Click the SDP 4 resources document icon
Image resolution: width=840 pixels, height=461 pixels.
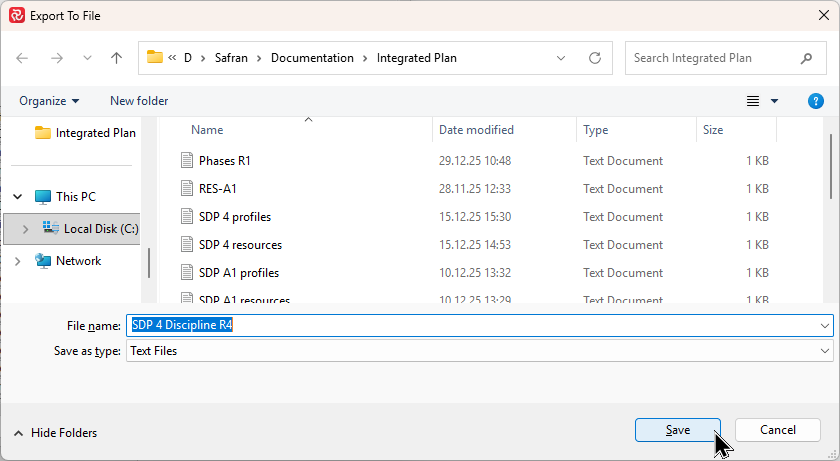187,244
